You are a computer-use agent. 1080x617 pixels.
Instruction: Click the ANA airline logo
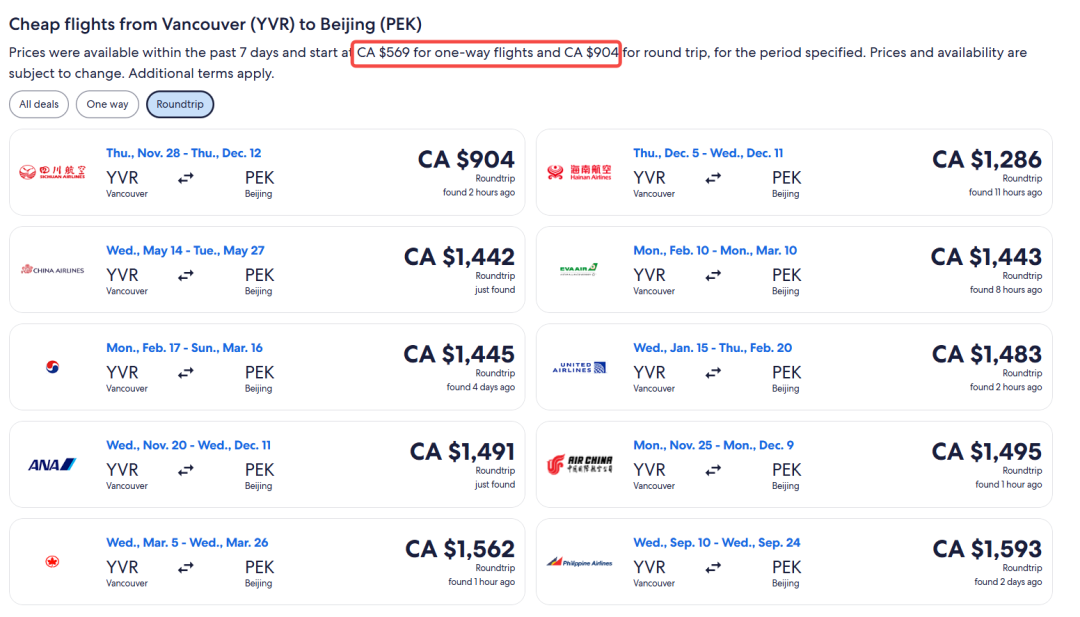(x=52, y=465)
